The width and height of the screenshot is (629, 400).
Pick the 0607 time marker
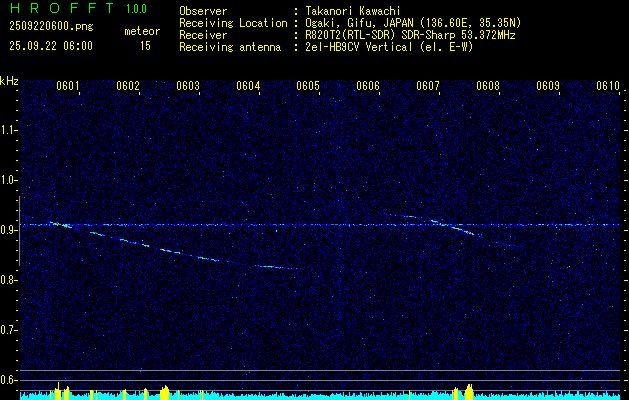click(x=428, y=86)
